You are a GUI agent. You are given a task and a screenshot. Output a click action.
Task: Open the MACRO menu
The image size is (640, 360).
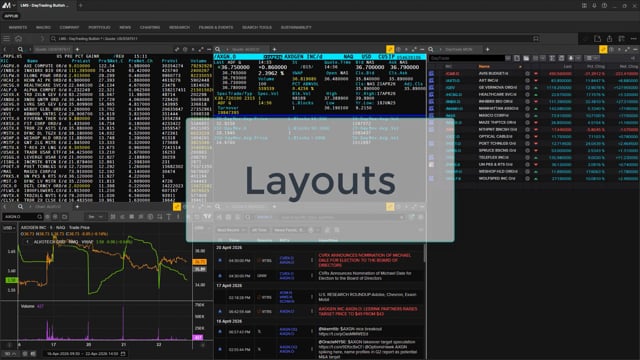tap(43, 27)
